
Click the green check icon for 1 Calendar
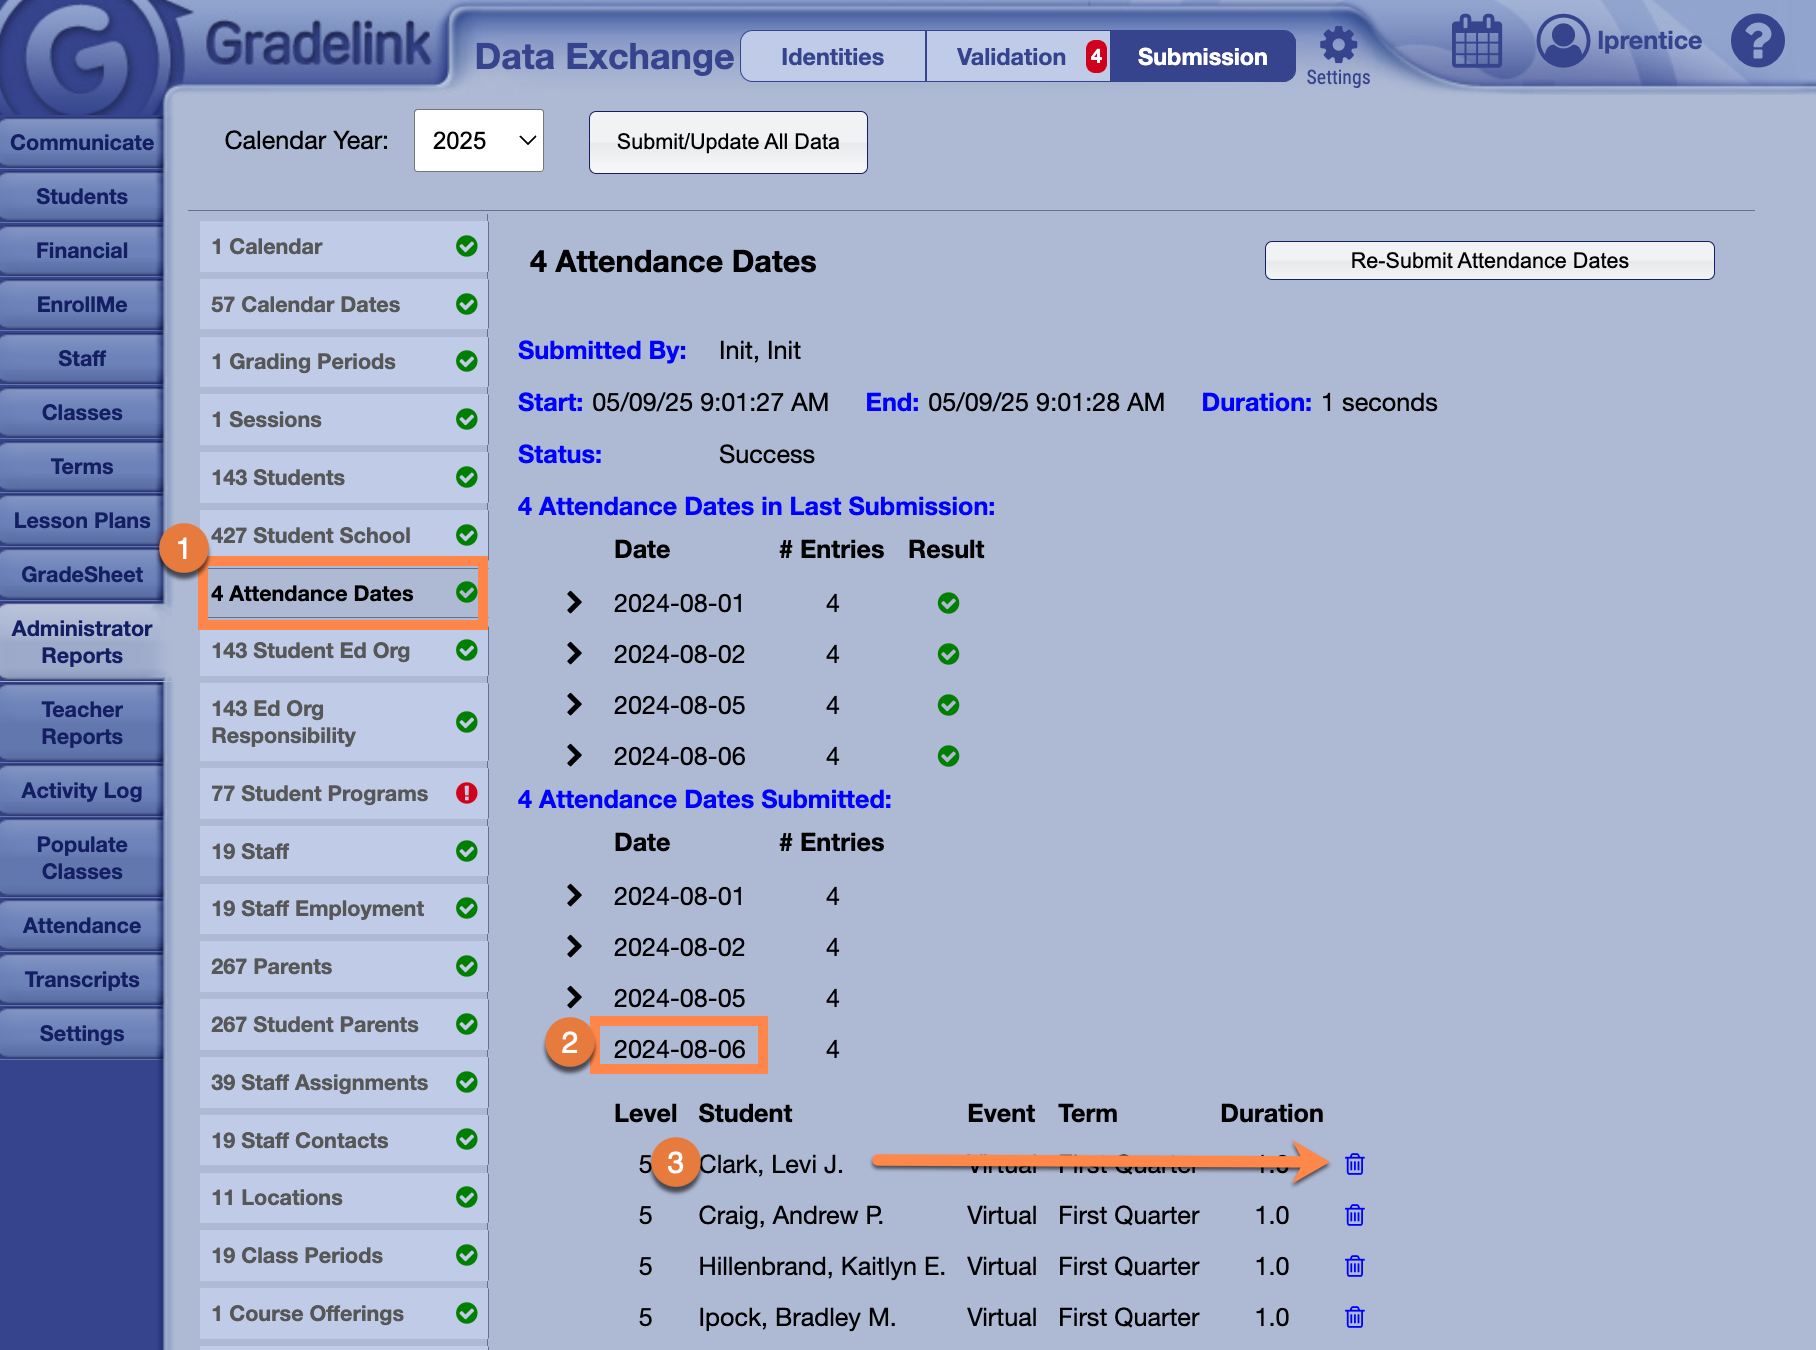(466, 246)
